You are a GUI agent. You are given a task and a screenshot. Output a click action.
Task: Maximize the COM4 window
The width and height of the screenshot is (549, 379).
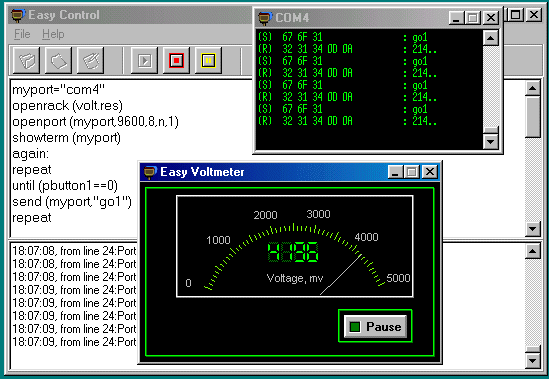[x=473, y=18]
